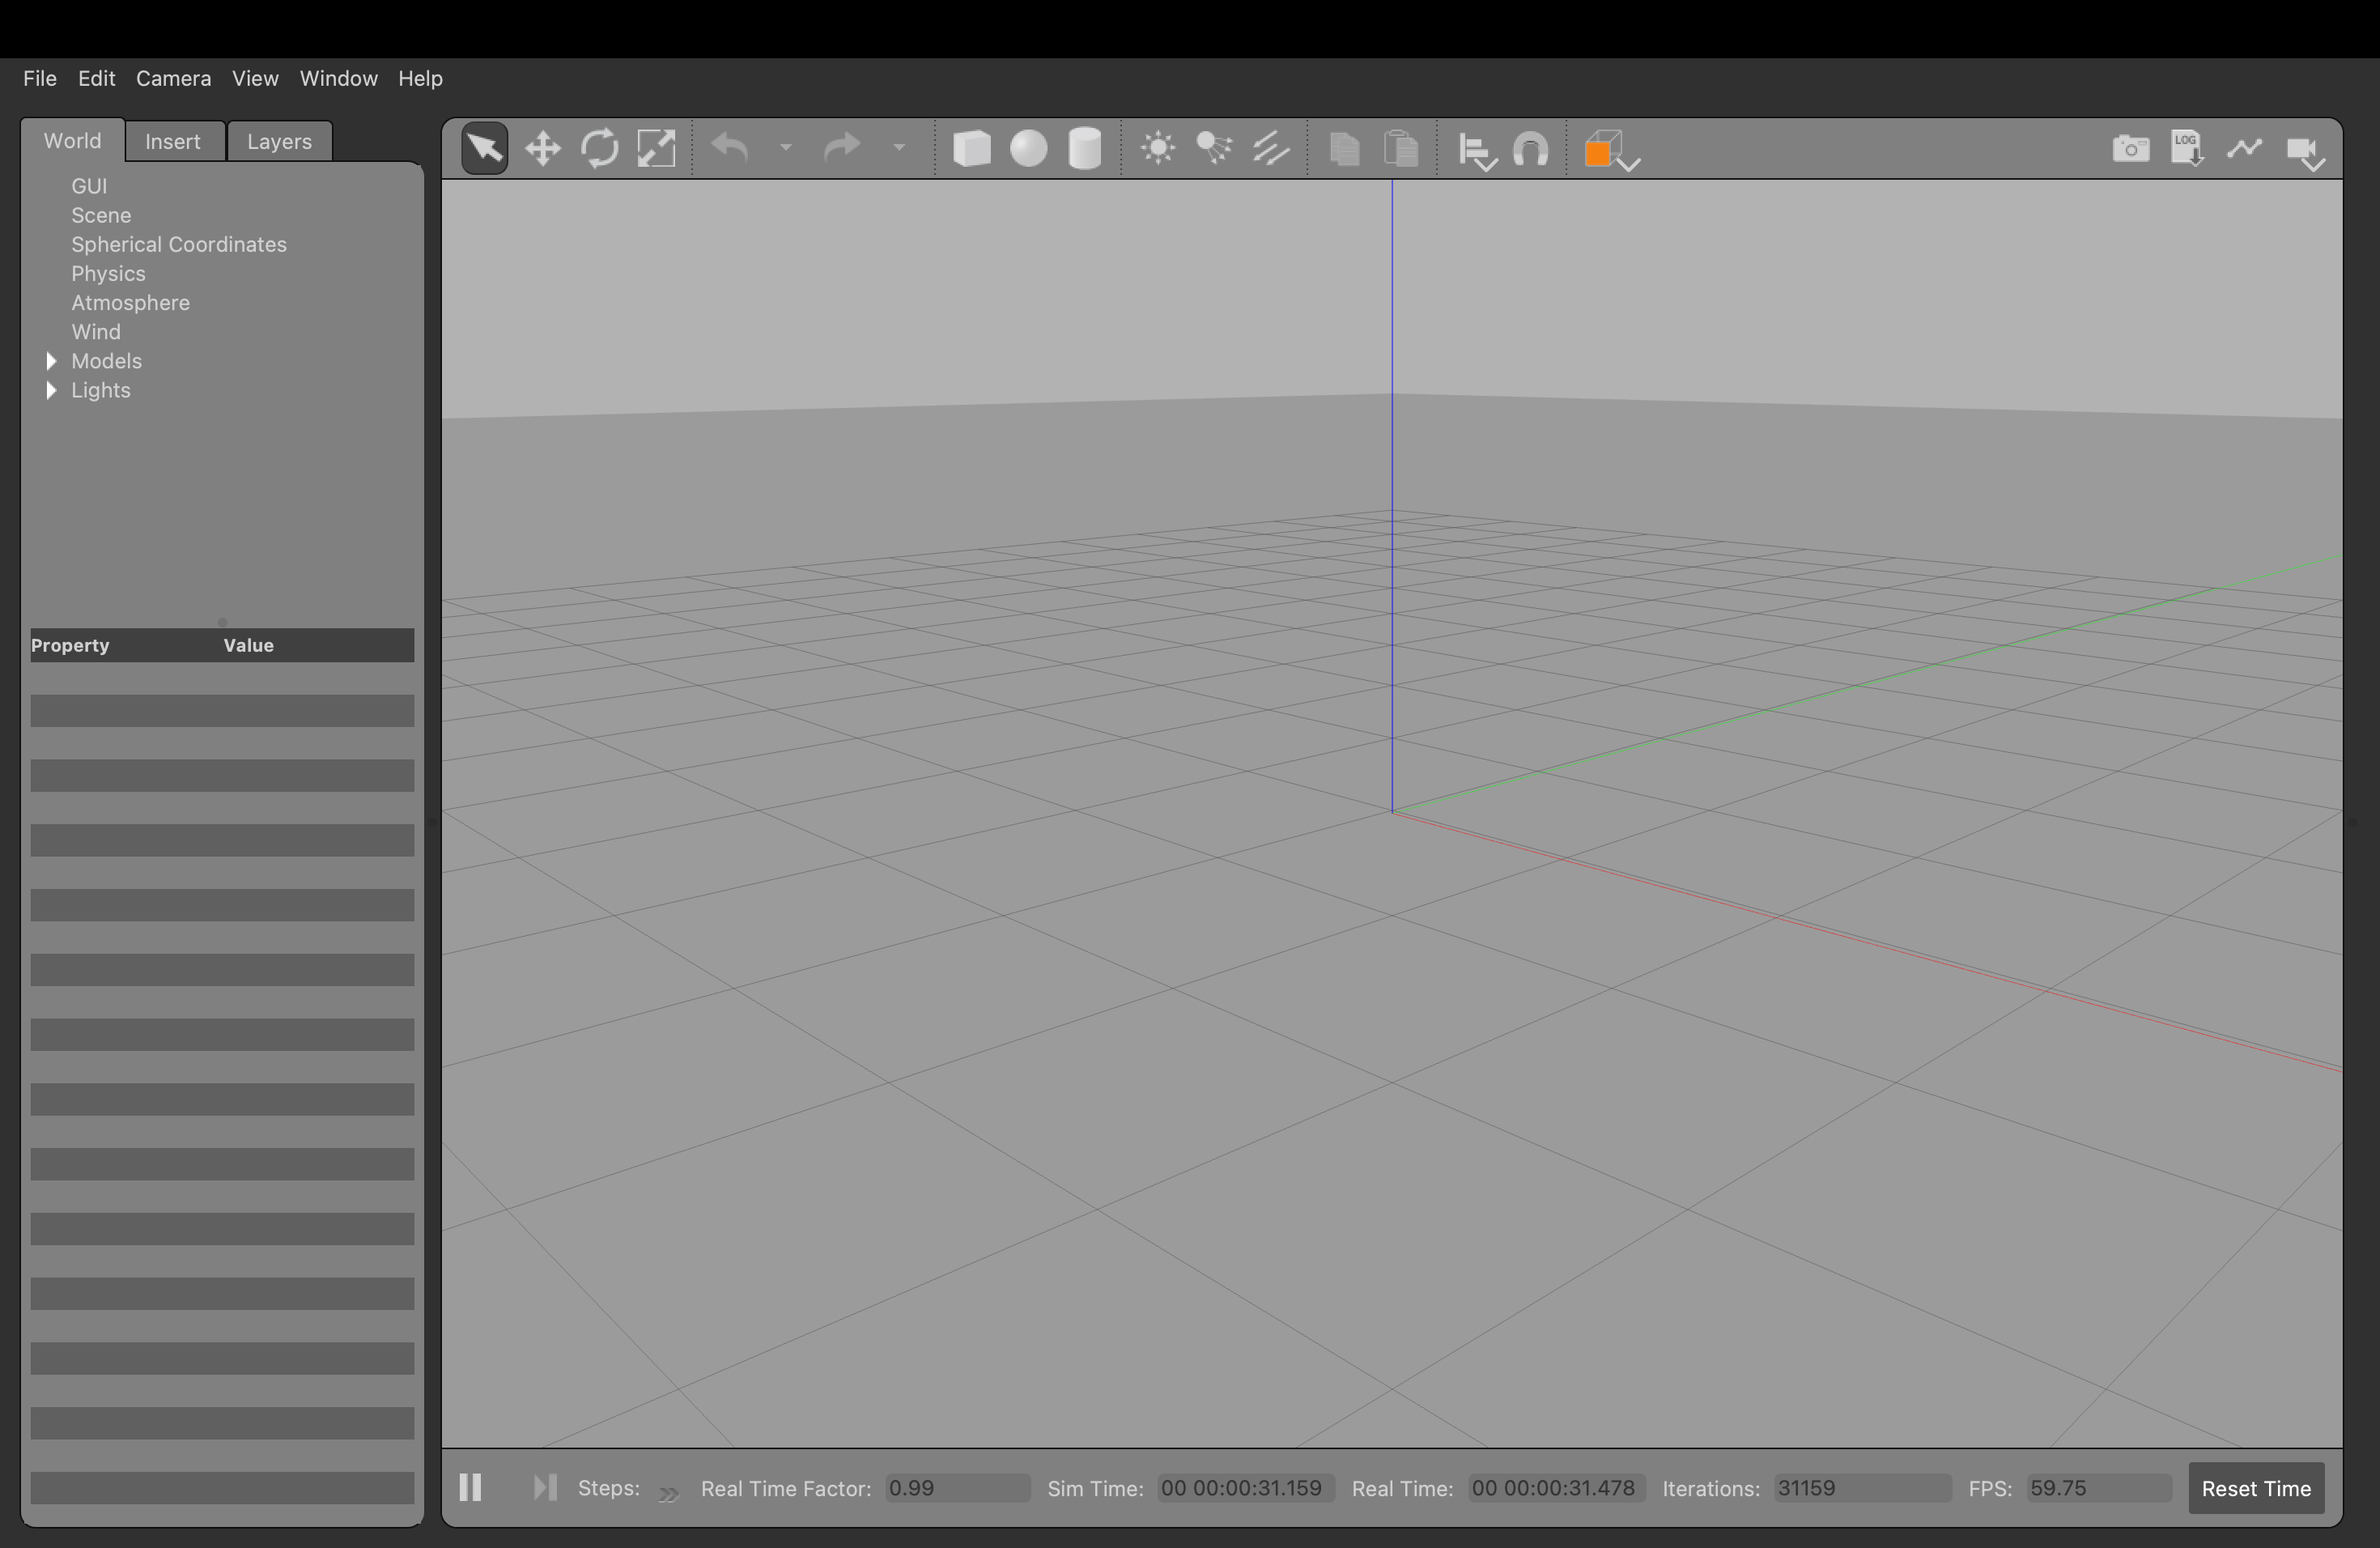2380x1548 pixels.
Task: Select Physics in the world tree
Action: point(108,273)
